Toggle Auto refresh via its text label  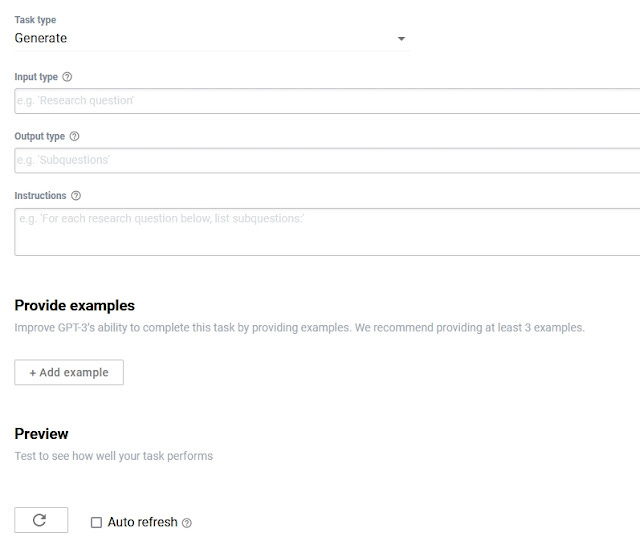pyautogui.click(x=142, y=522)
